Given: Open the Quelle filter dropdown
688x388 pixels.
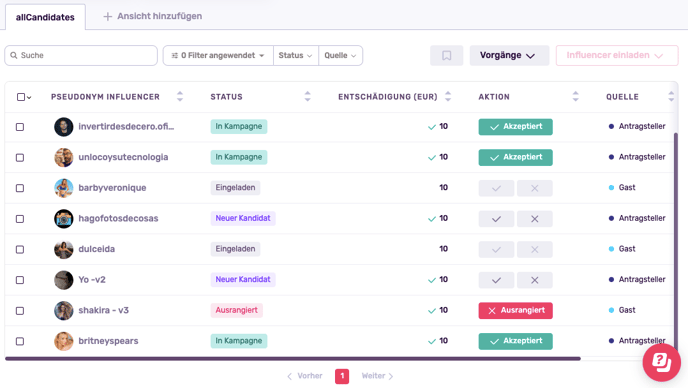Looking at the screenshot, I should pyautogui.click(x=340, y=55).
